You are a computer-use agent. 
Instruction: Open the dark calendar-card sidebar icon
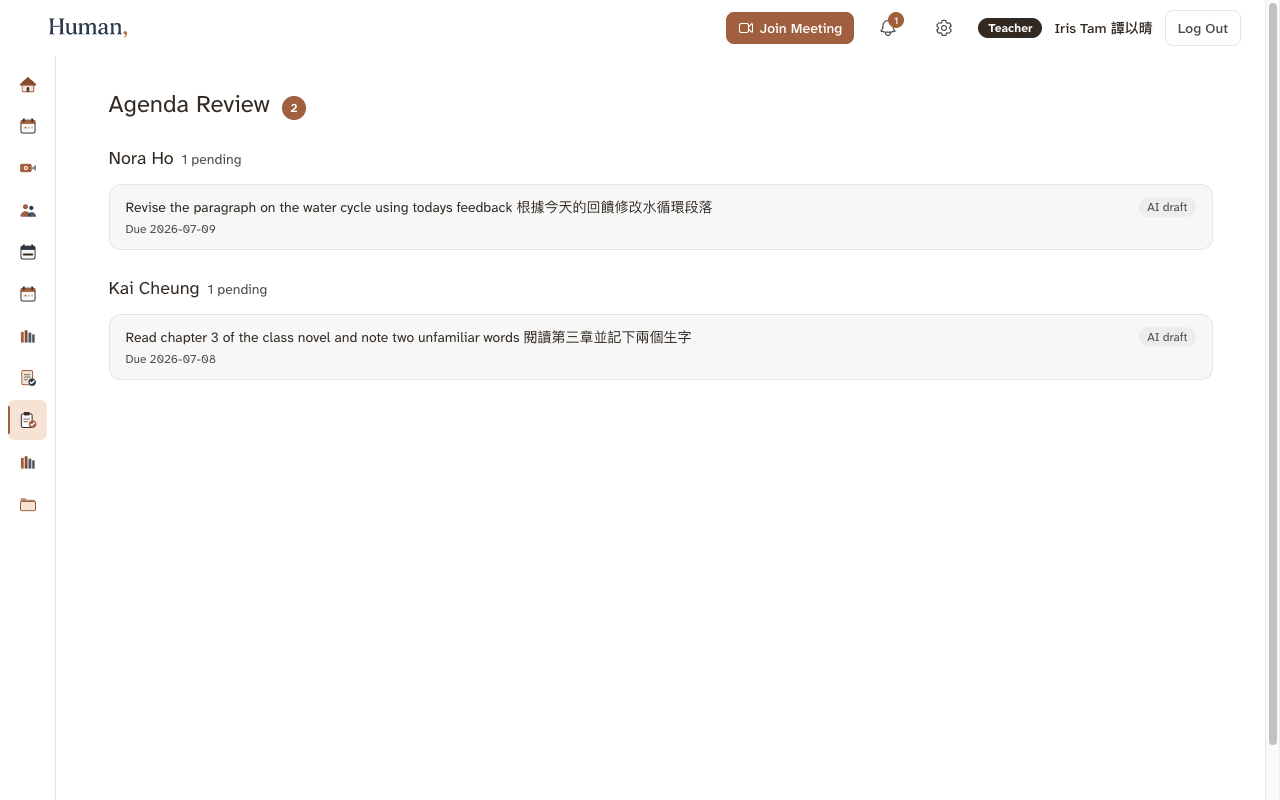(28, 253)
